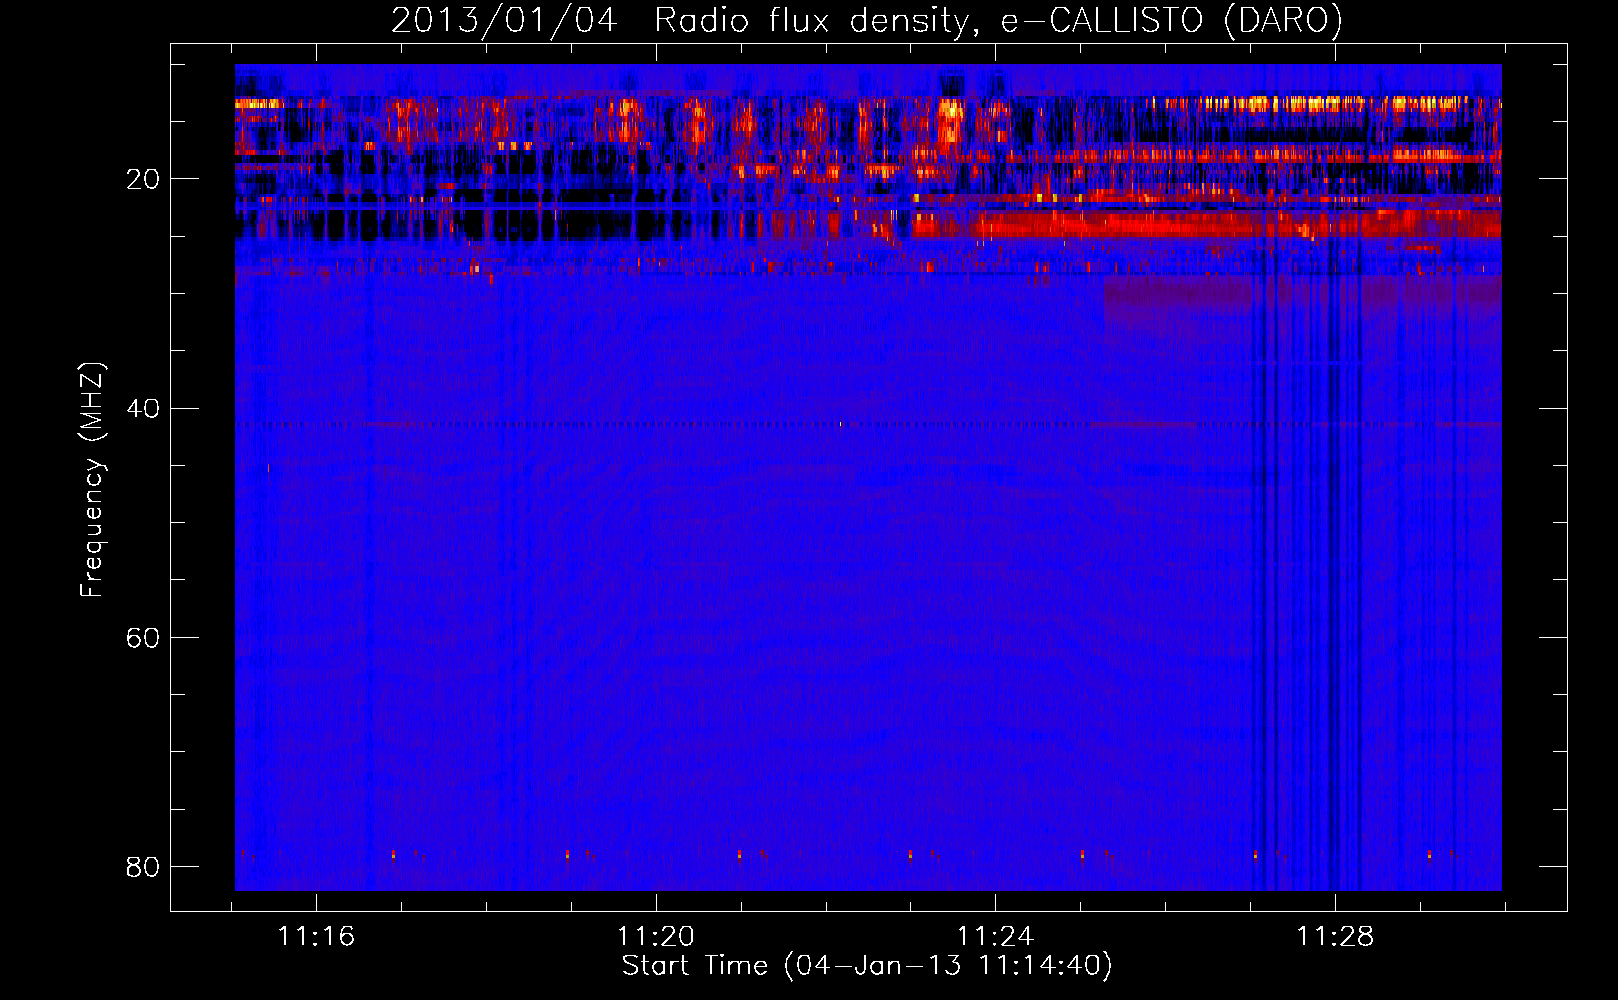The height and width of the screenshot is (1000, 1618).
Task: Click the 11:20 time tick label
Action: point(656,937)
